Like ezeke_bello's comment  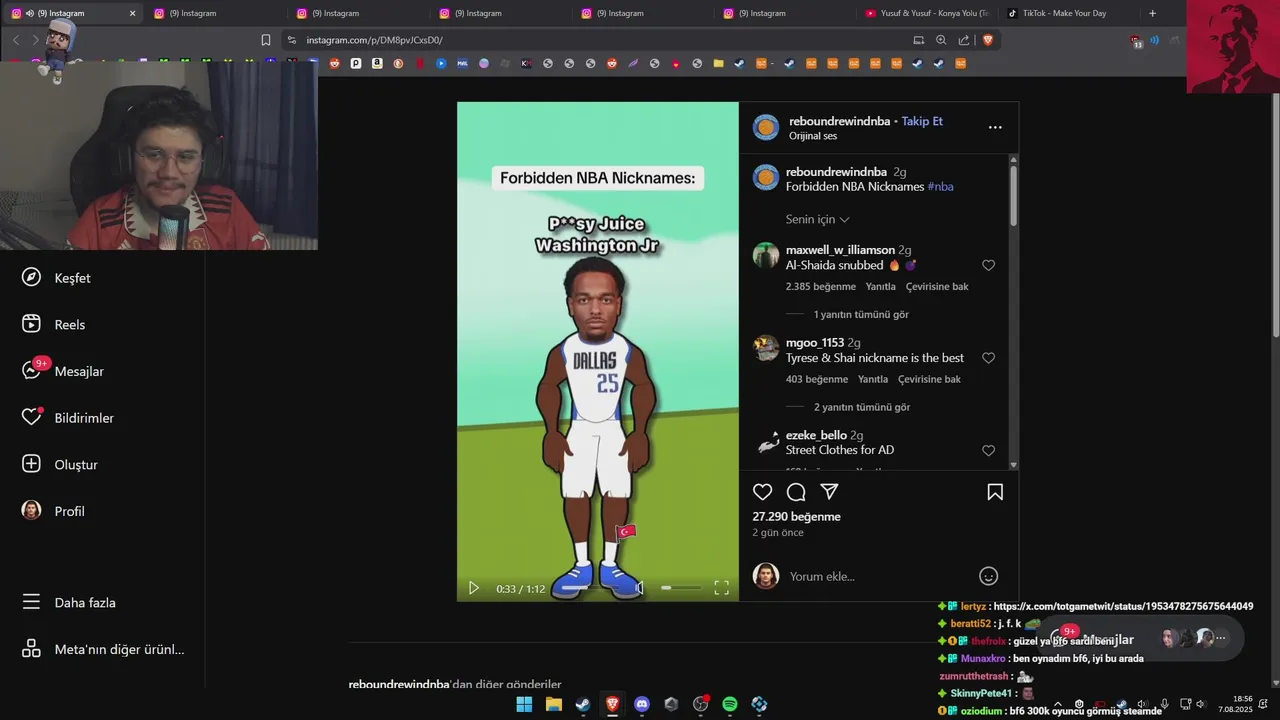[988, 451]
